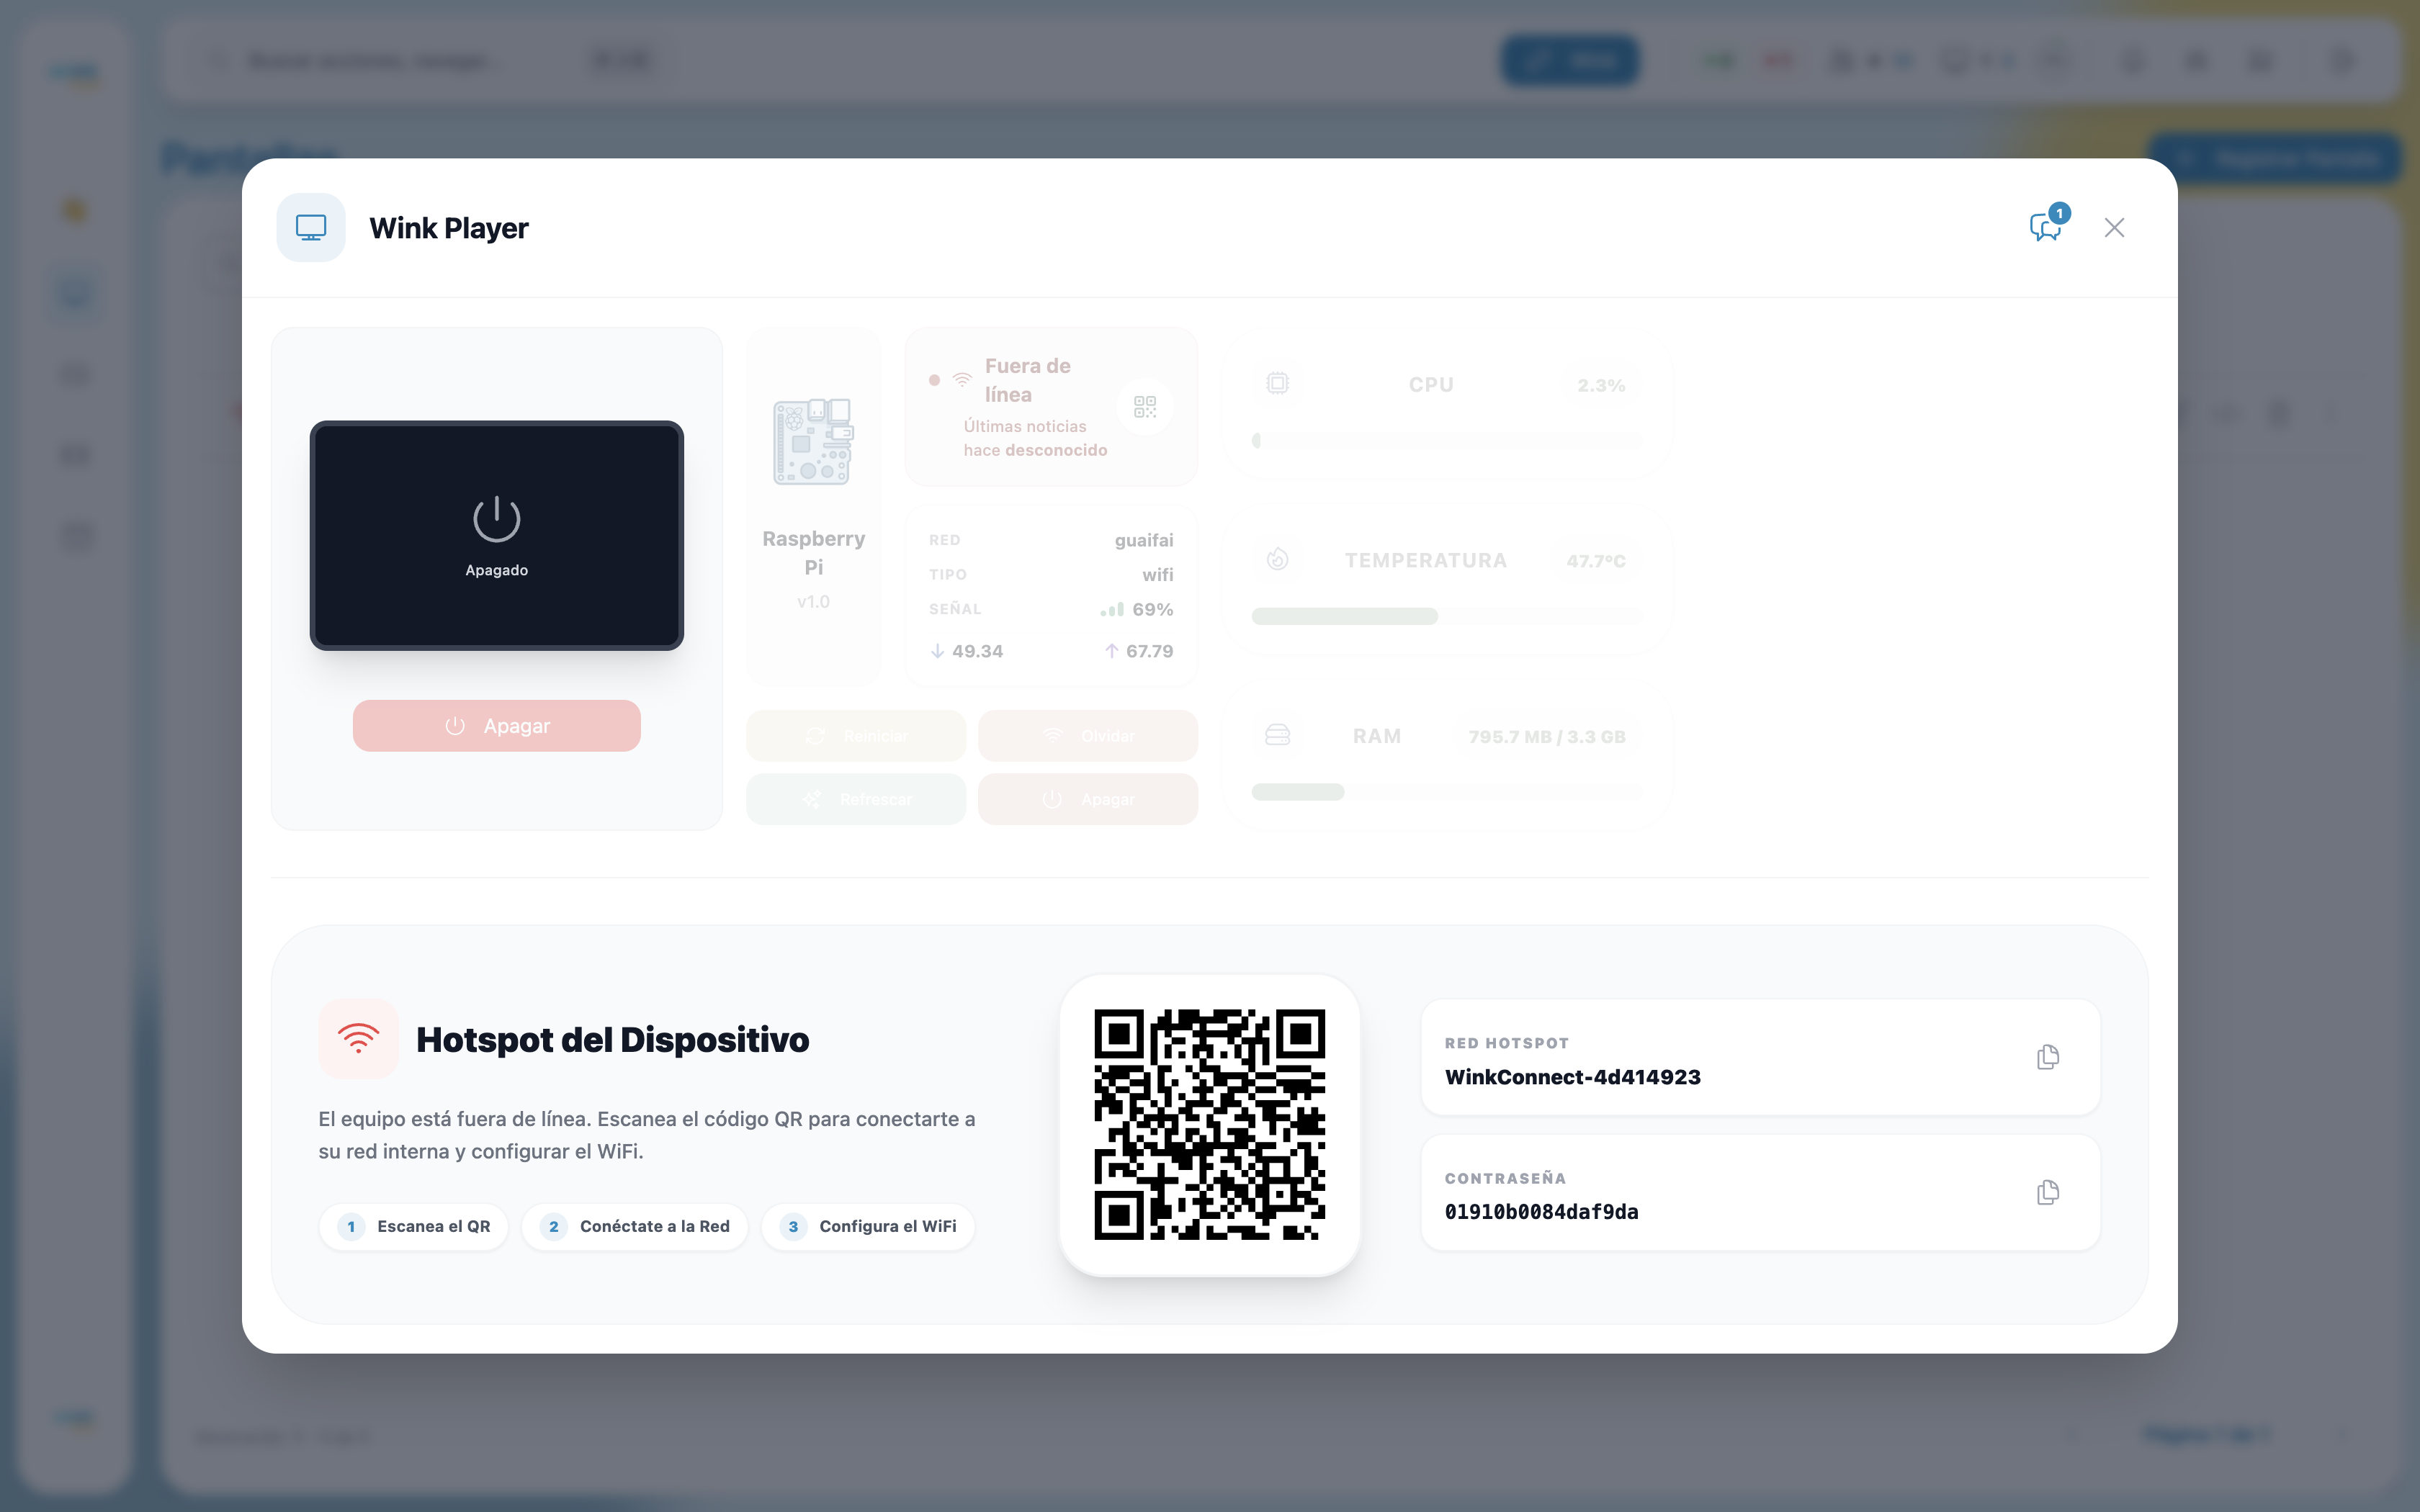The width and height of the screenshot is (2420, 1512).
Task: Click the CPU chip icon
Action: coord(1278,384)
